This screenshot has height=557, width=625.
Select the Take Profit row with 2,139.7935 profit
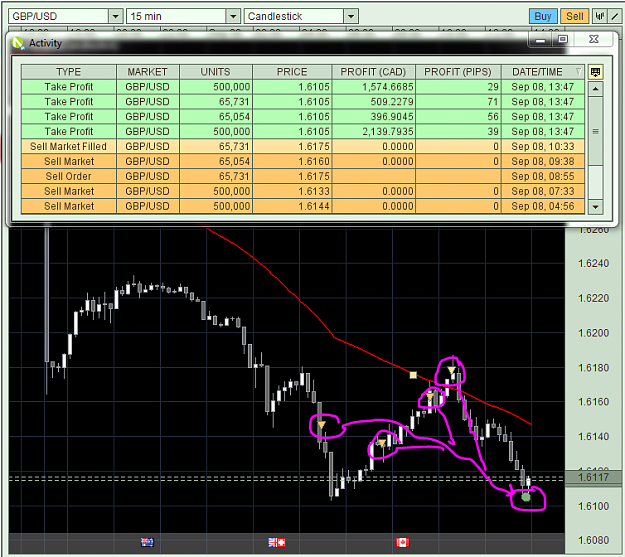pyautogui.click(x=303, y=132)
